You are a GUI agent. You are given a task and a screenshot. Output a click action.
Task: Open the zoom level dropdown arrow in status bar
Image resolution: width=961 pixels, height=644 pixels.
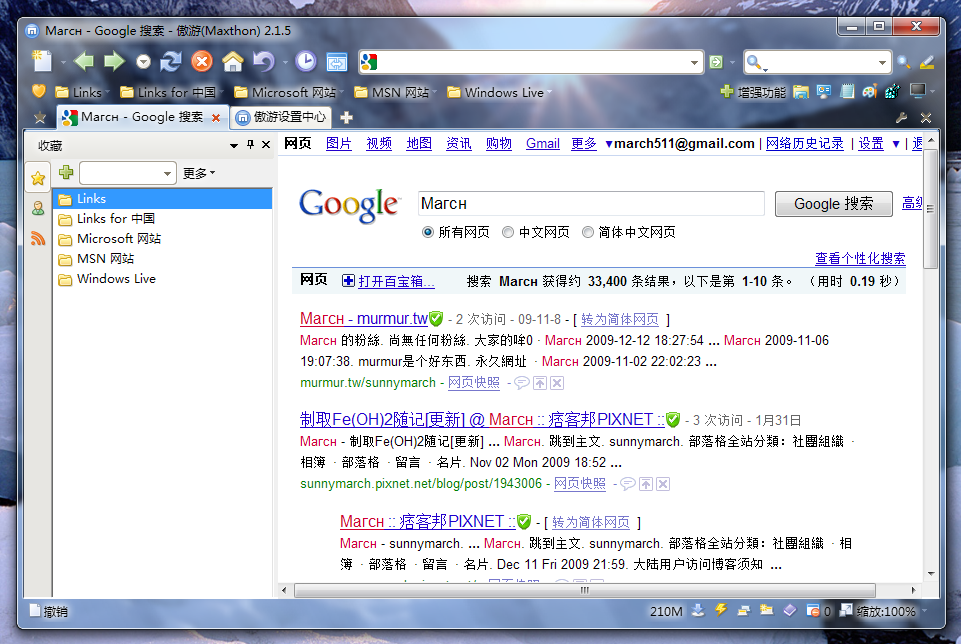click(x=924, y=611)
